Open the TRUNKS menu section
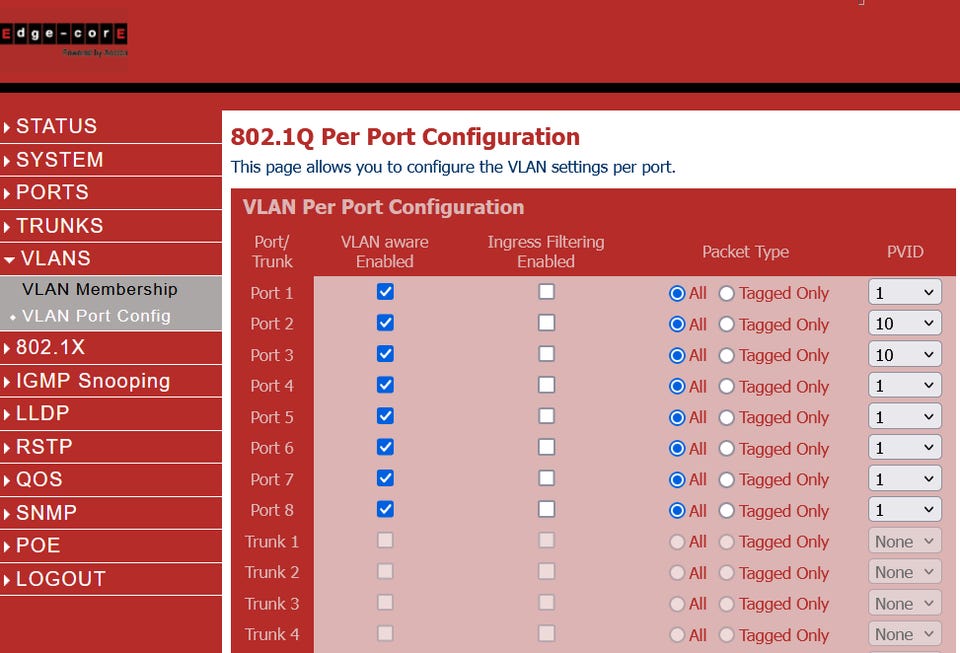The image size is (960, 653). coord(59,226)
